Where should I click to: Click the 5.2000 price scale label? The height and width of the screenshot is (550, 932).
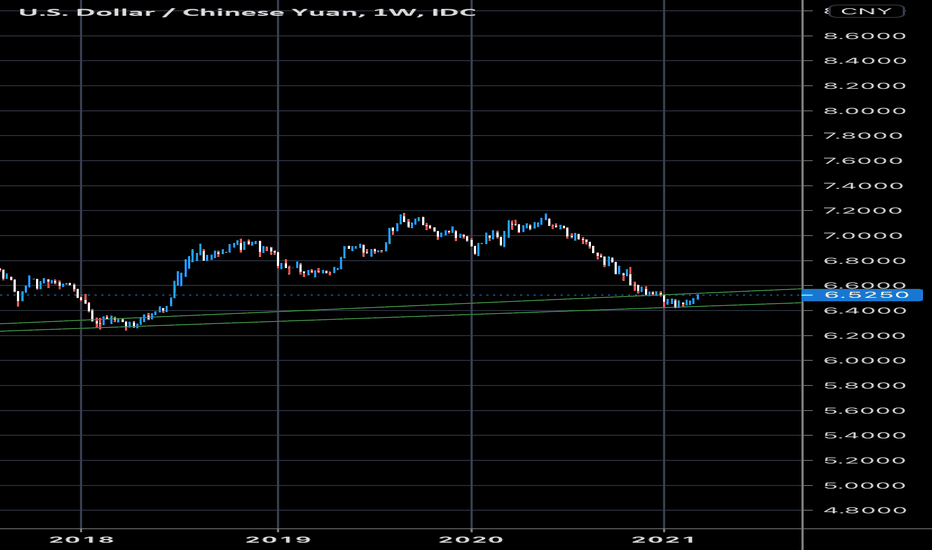pos(865,460)
